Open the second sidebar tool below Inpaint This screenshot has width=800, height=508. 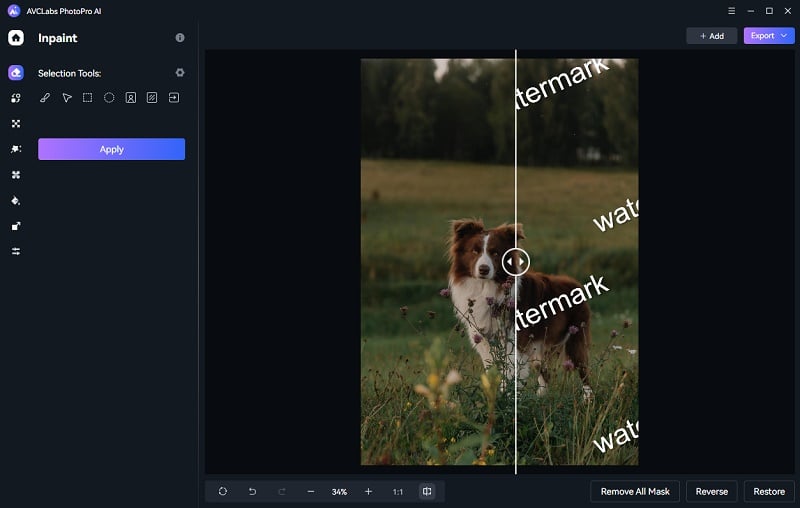click(16, 98)
